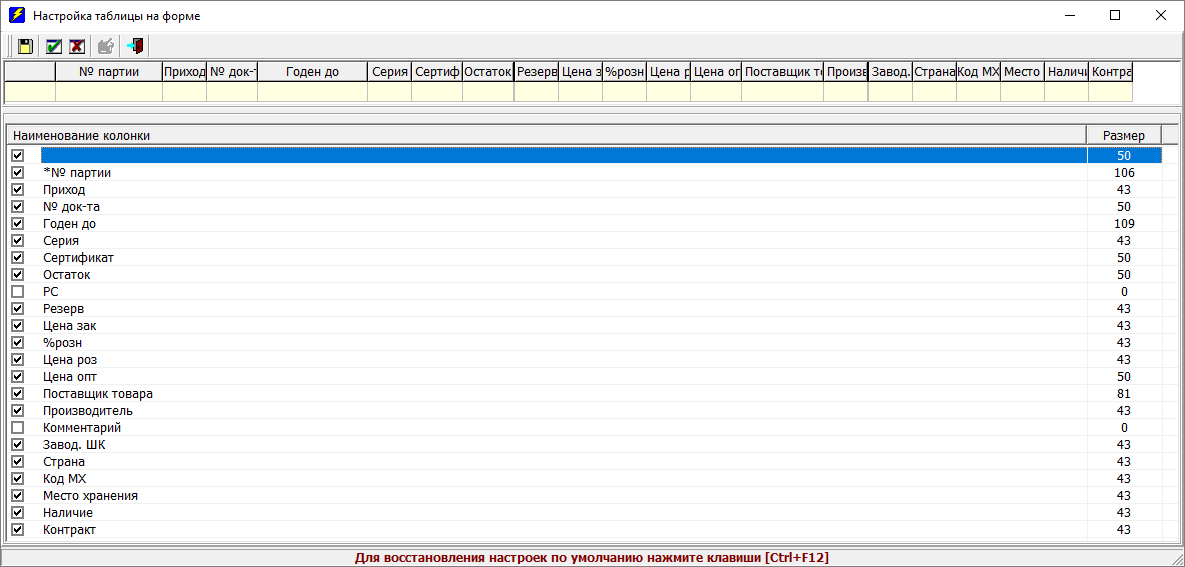
Task: Click the grayed-out hand edit icon
Action: tap(105, 46)
